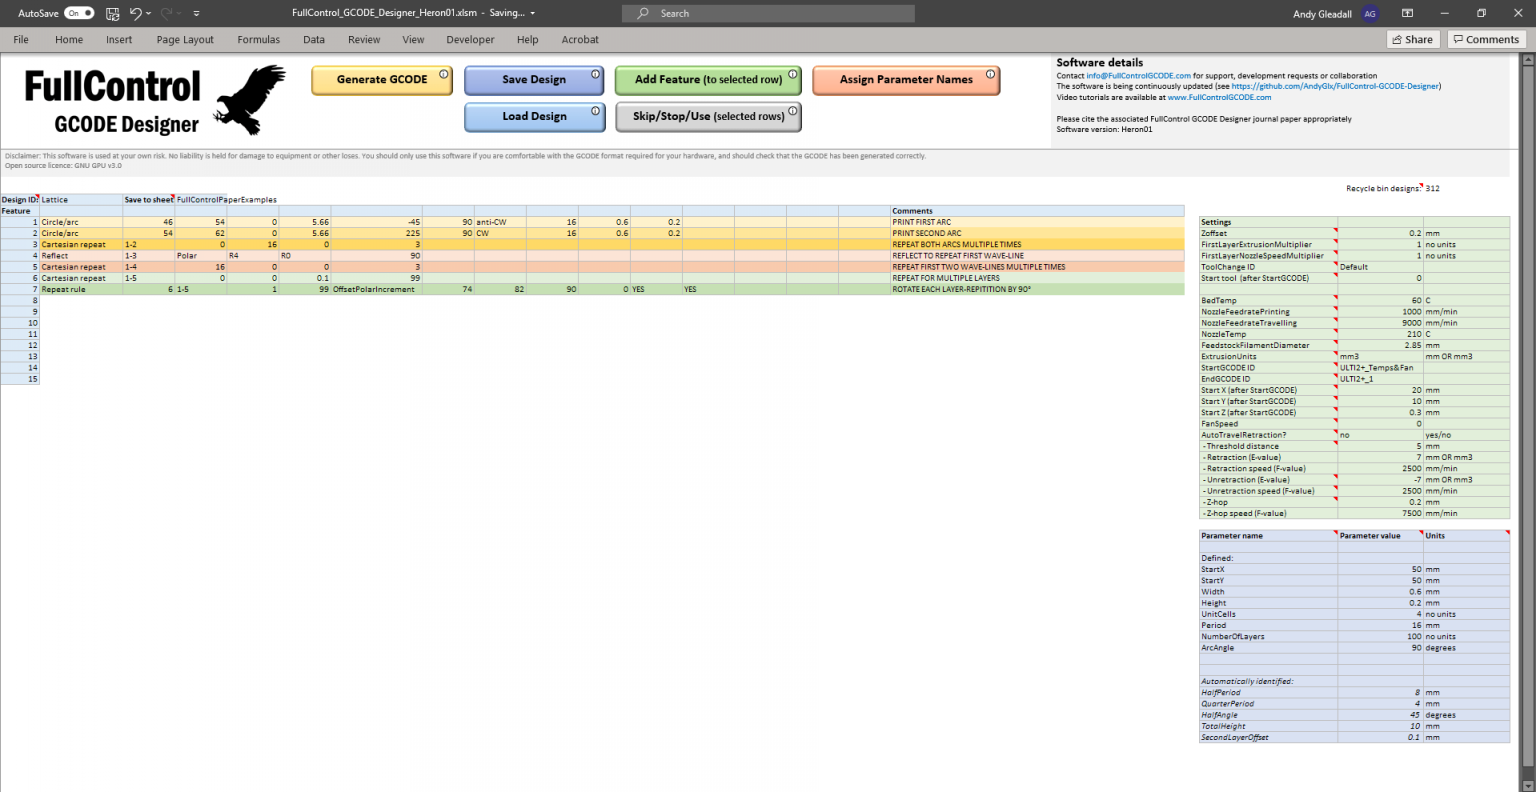The width and height of the screenshot is (1536, 792).
Task: Open the www.FullControlGCODE.com link
Action: point(1219,98)
